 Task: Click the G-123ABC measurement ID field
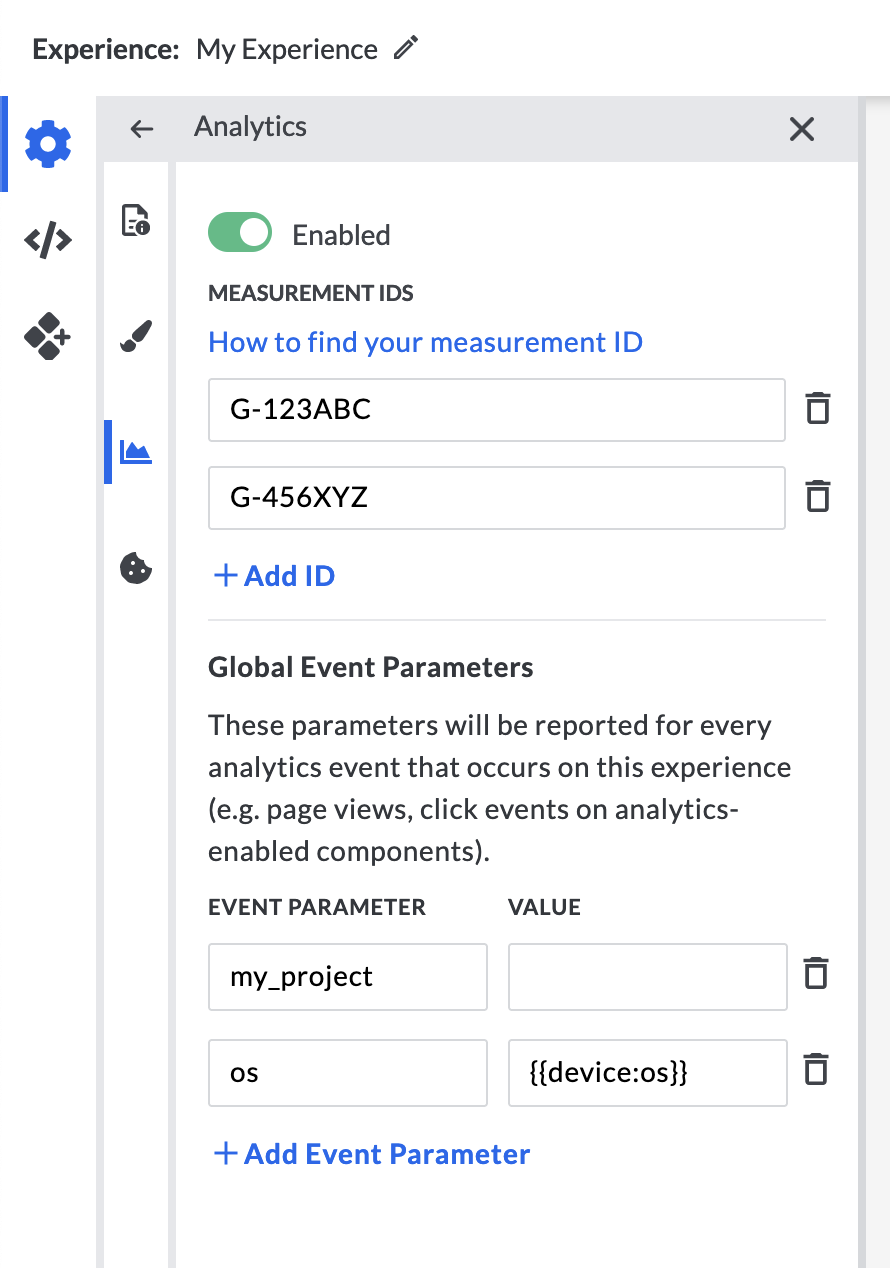click(x=497, y=409)
